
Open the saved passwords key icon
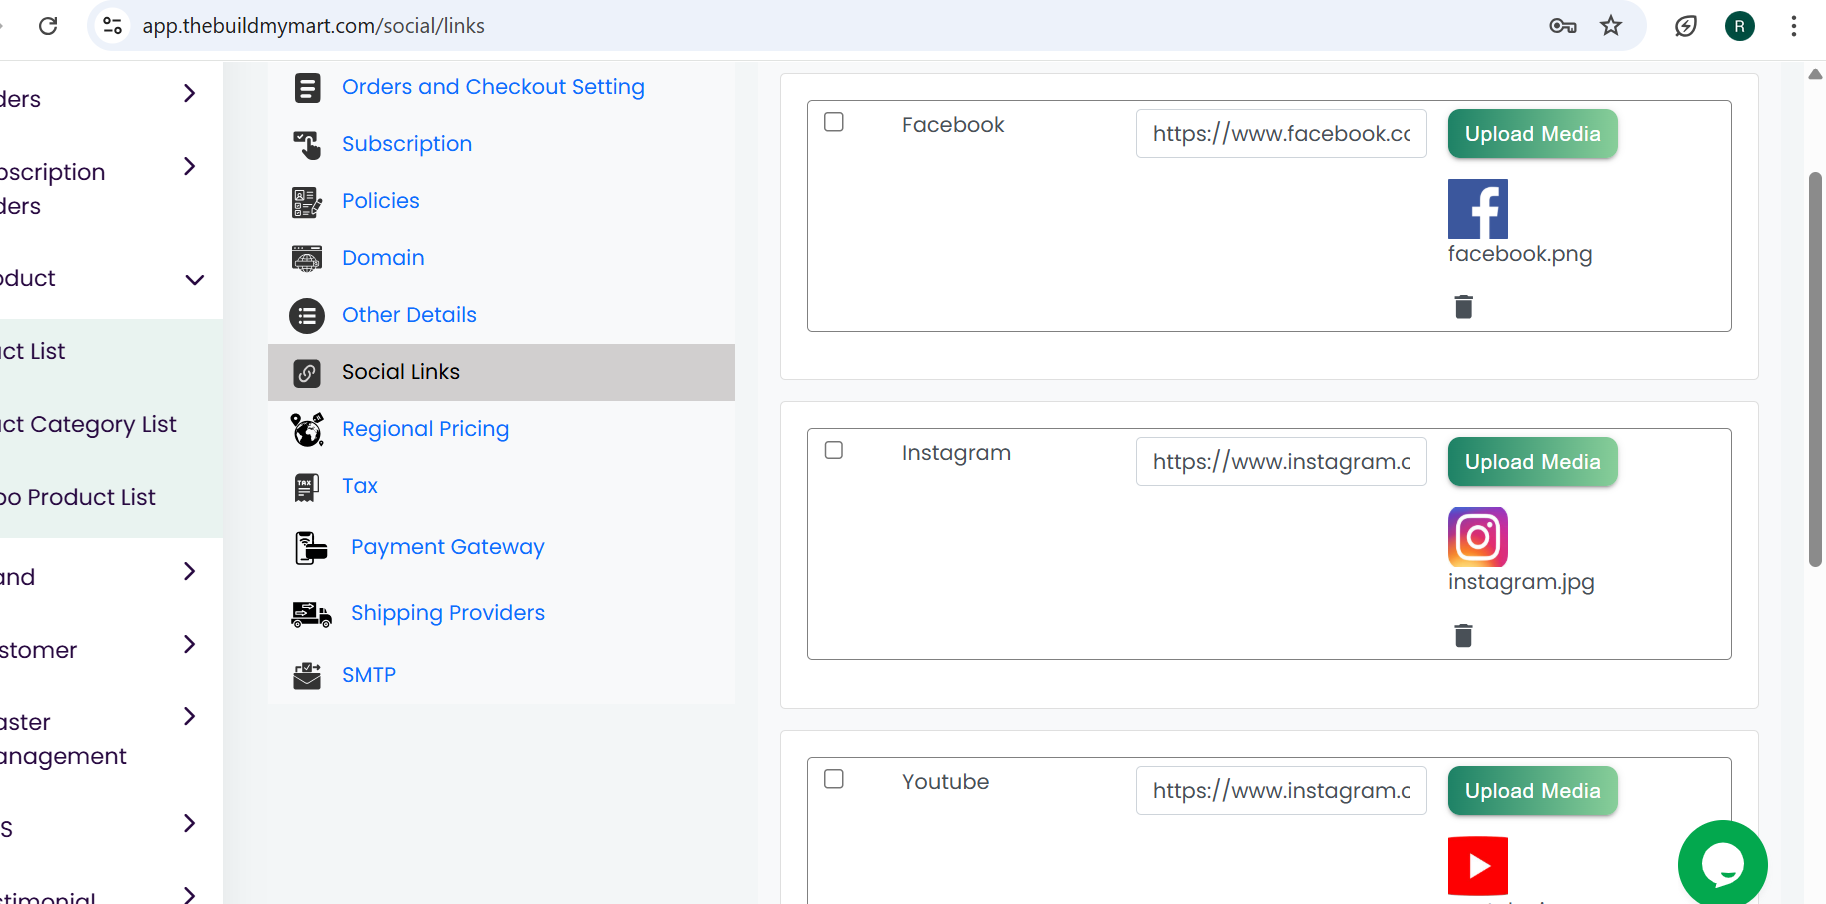pos(1563,26)
